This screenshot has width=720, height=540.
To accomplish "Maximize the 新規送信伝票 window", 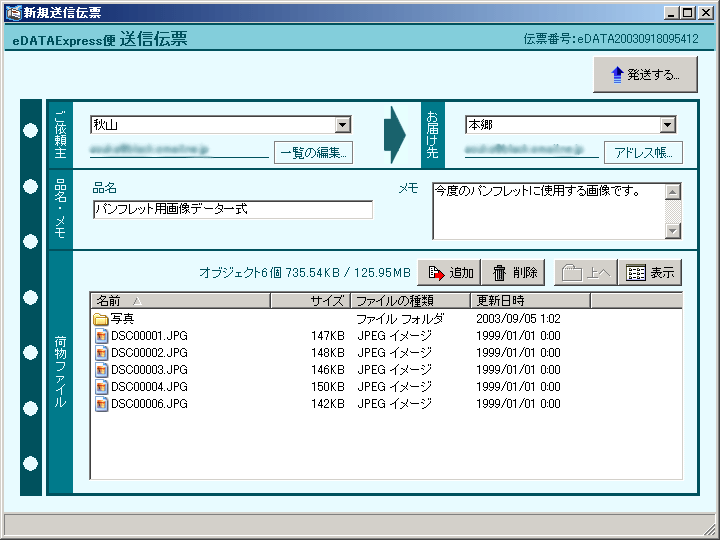I will (x=687, y=13).
